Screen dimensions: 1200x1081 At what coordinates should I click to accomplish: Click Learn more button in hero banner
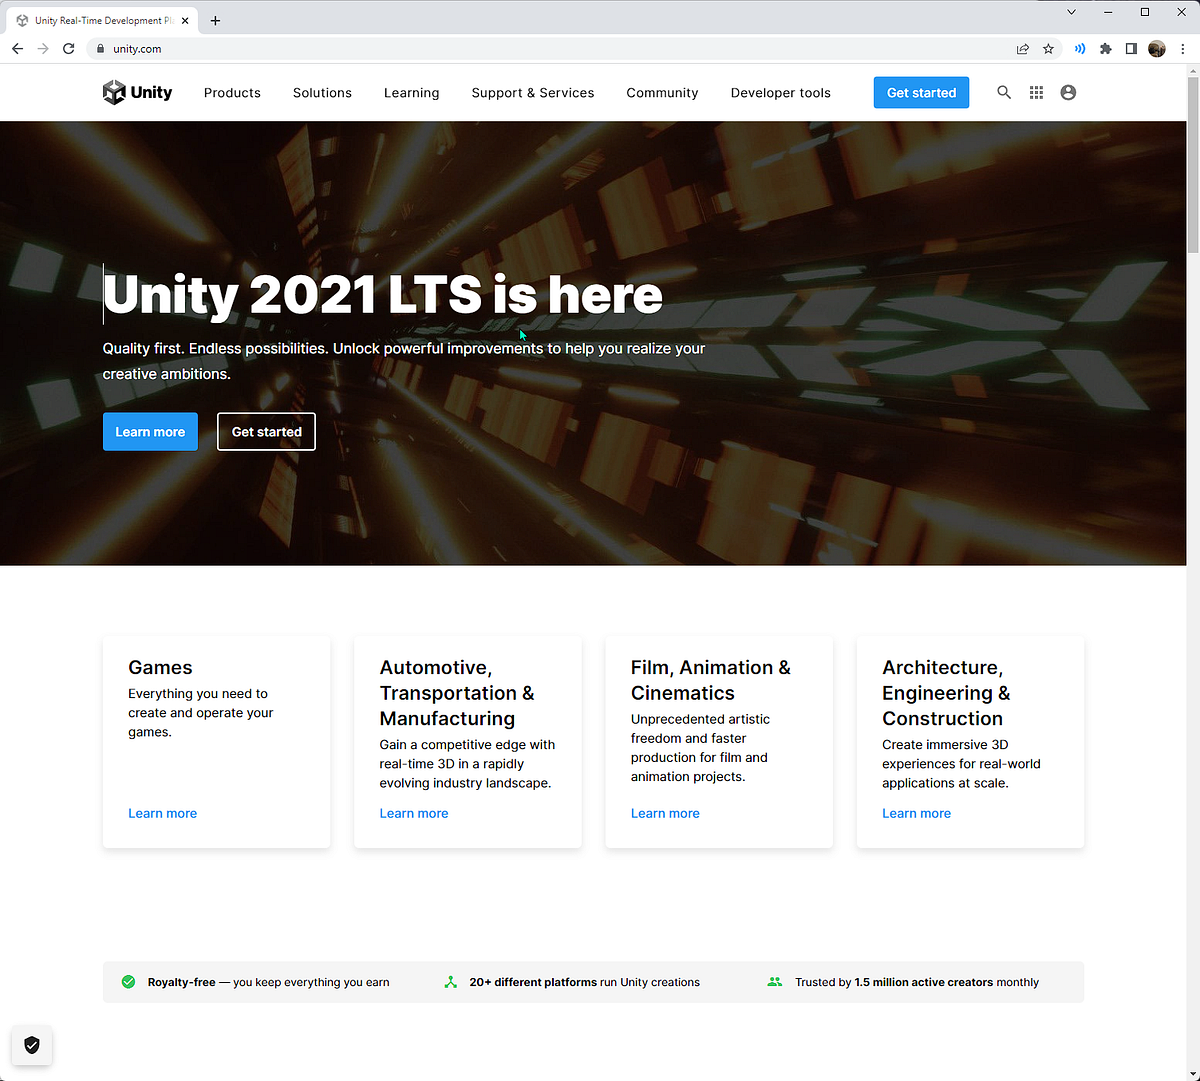150,432
